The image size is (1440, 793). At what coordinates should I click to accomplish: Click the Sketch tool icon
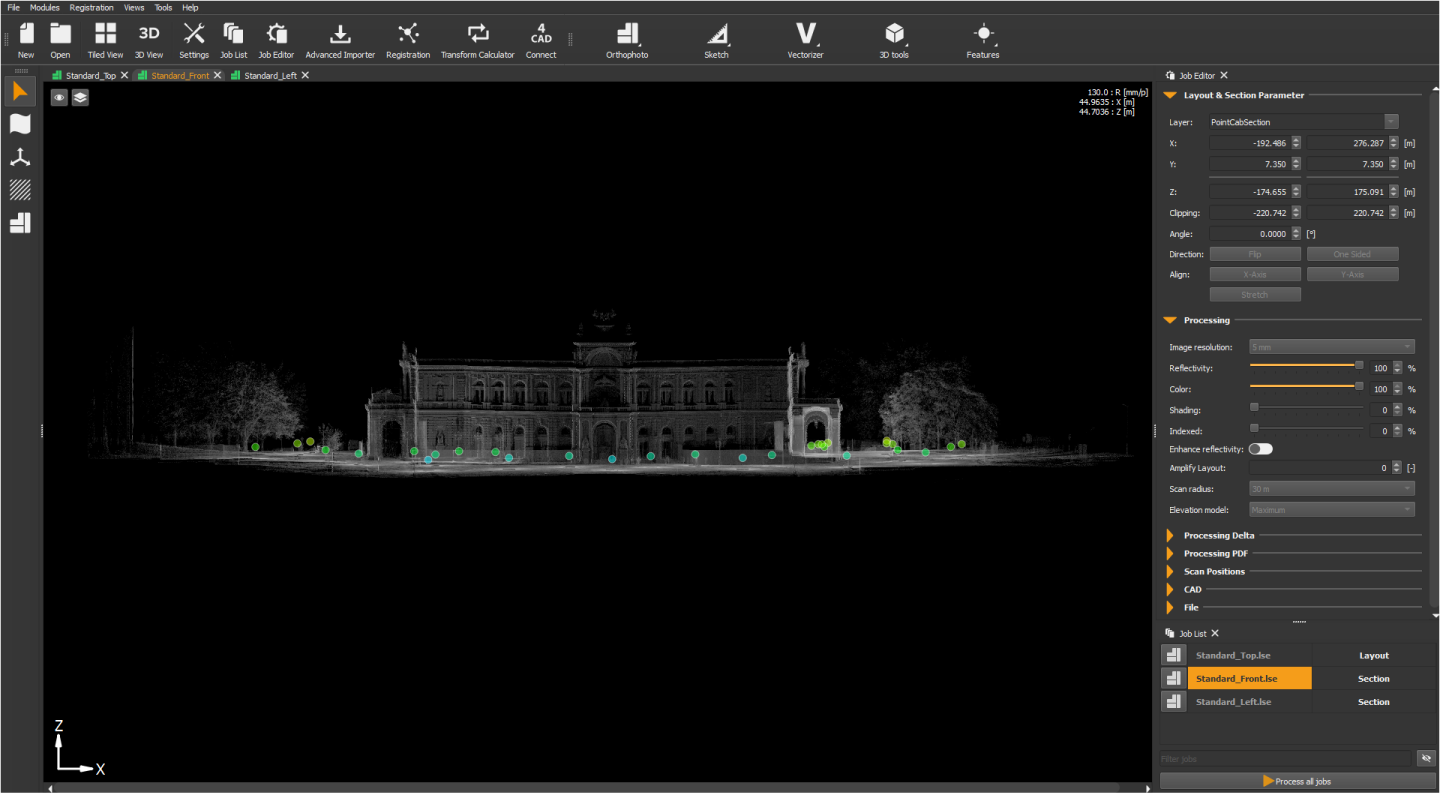[x=716, y=40]
